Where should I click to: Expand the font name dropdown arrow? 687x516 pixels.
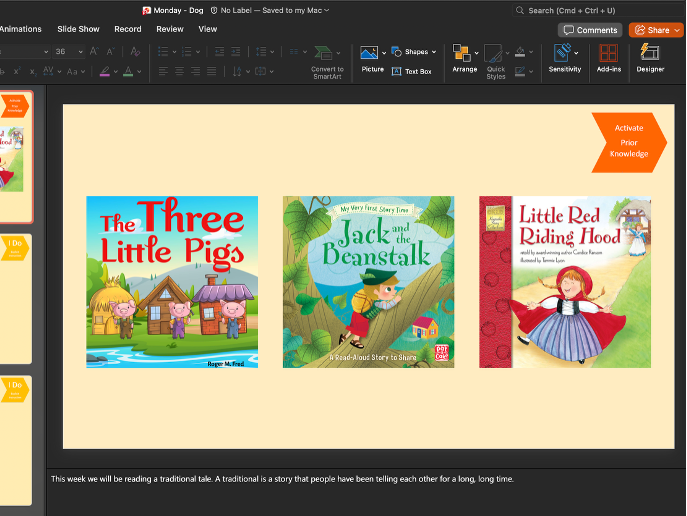[46, 52]
